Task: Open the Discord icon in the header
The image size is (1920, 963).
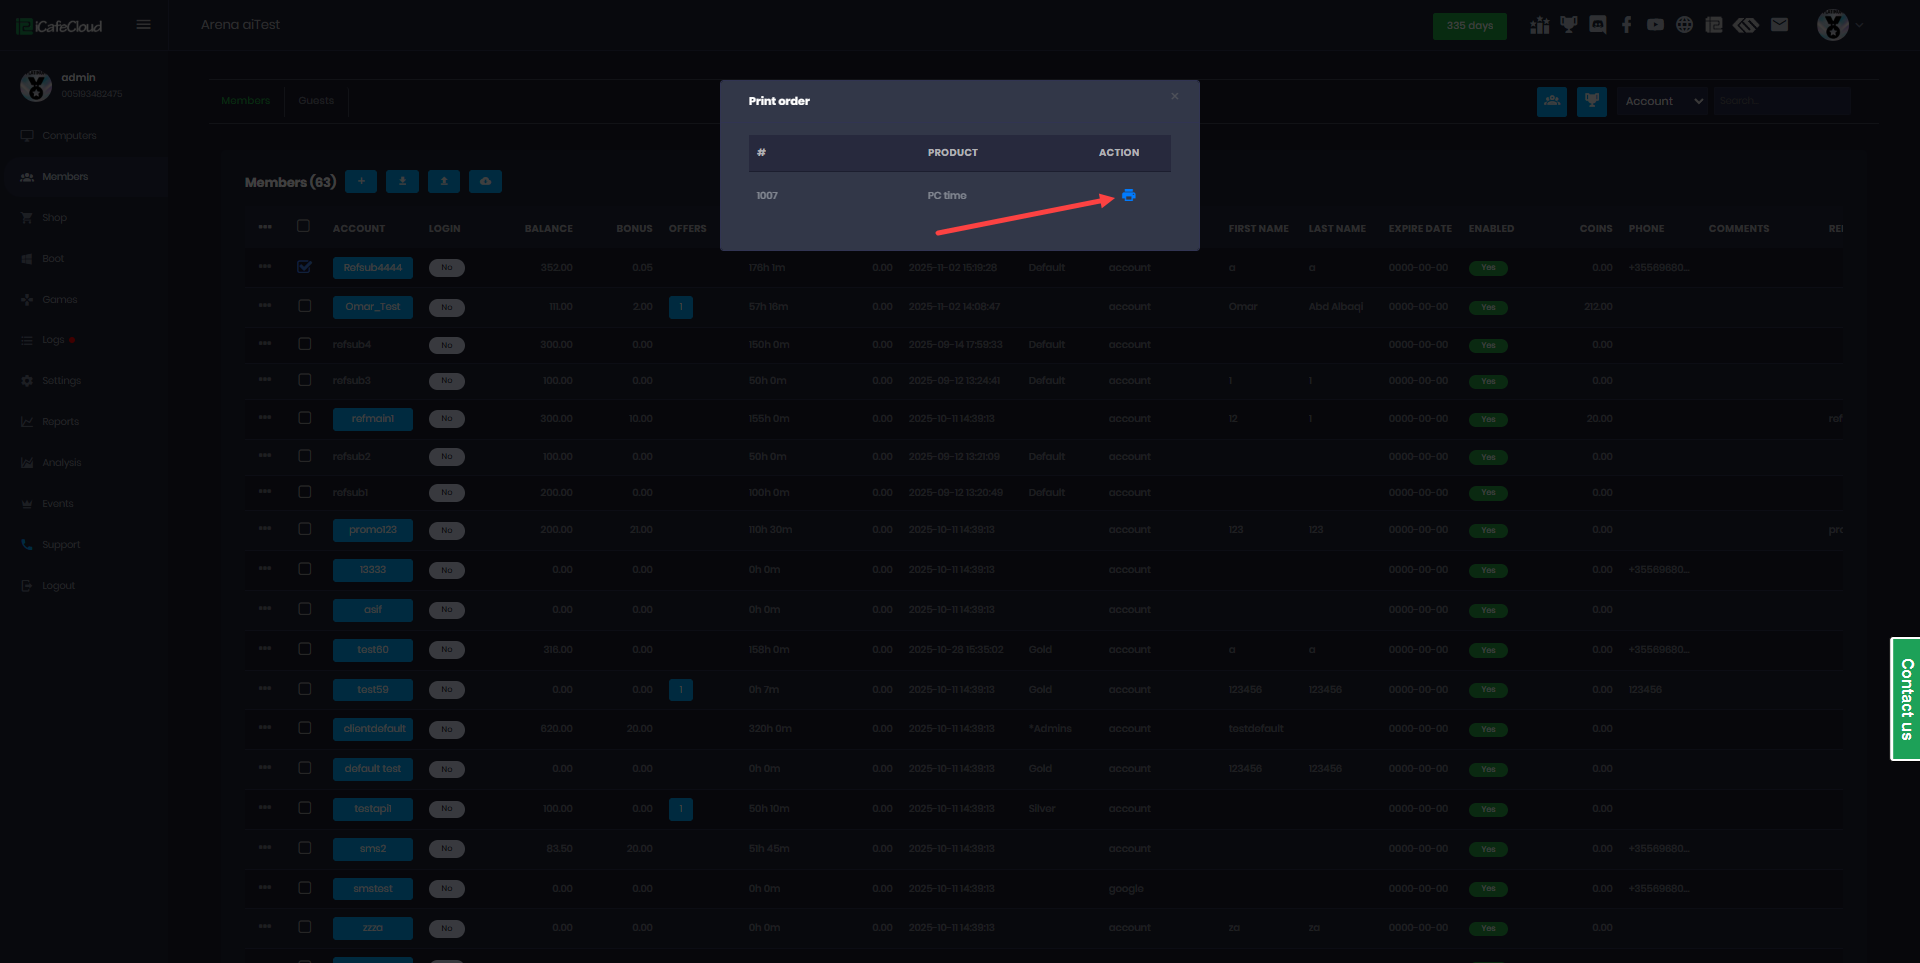Action: [1598, 25]
